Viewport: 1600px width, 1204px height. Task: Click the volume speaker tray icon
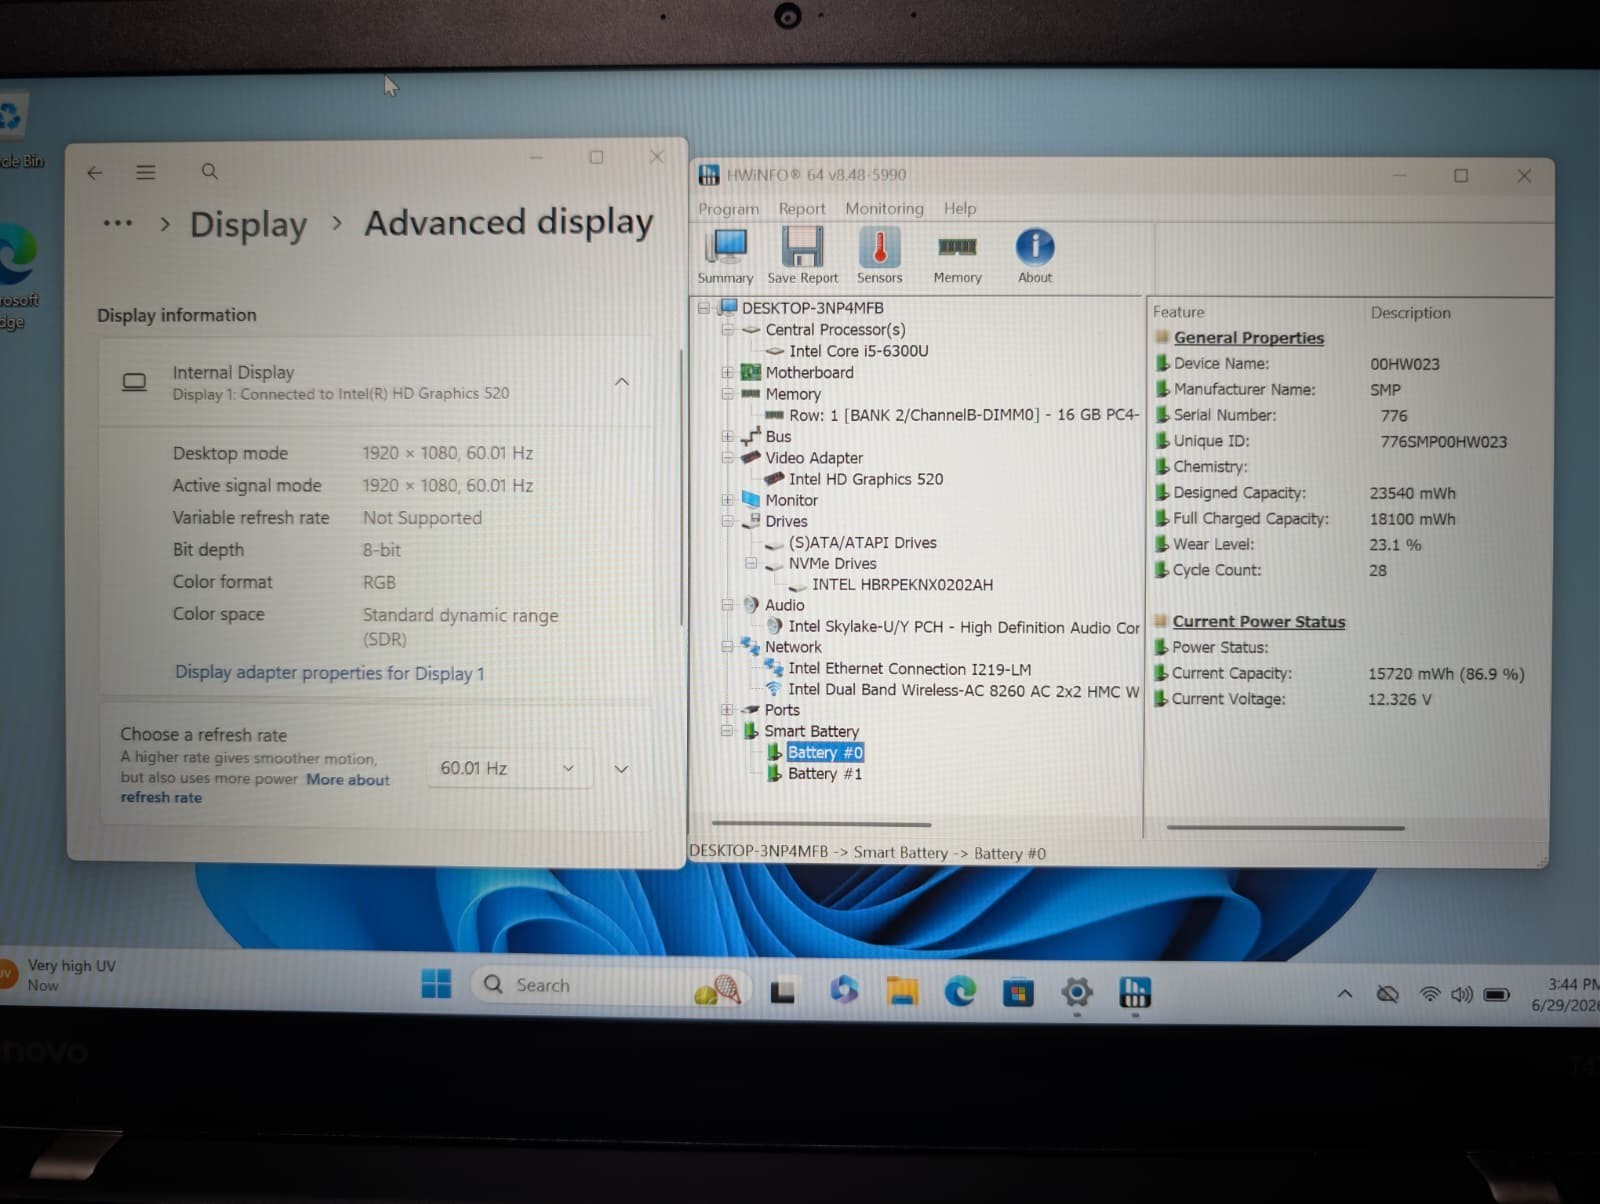click(1462, 995)
